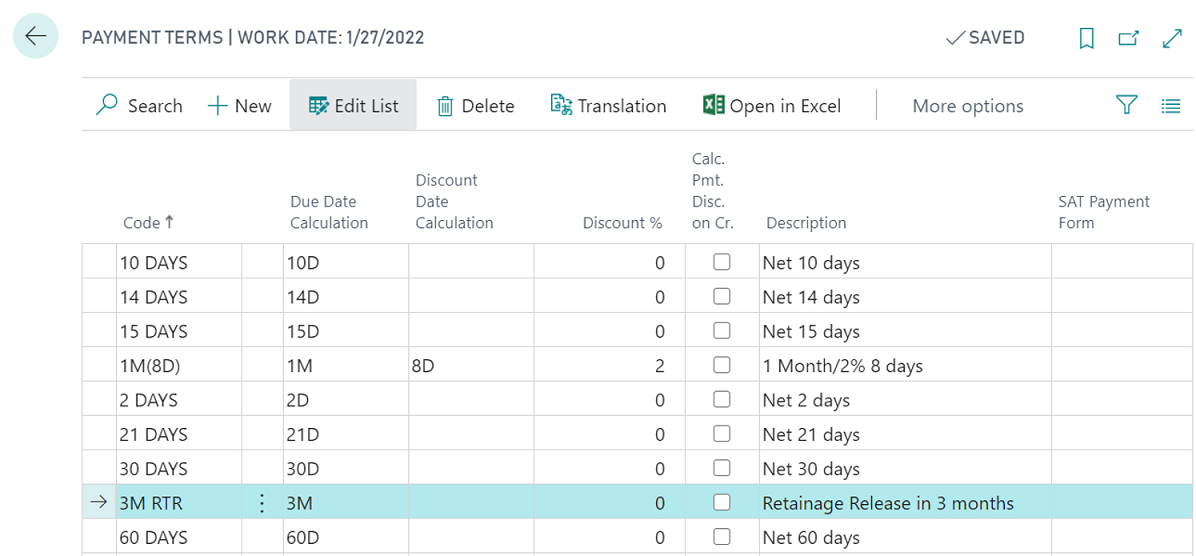Check Calc. Pmt. Disc. for 10 DAYS
The height and width of the screenshot is (556, 1196).
point(721,262)
